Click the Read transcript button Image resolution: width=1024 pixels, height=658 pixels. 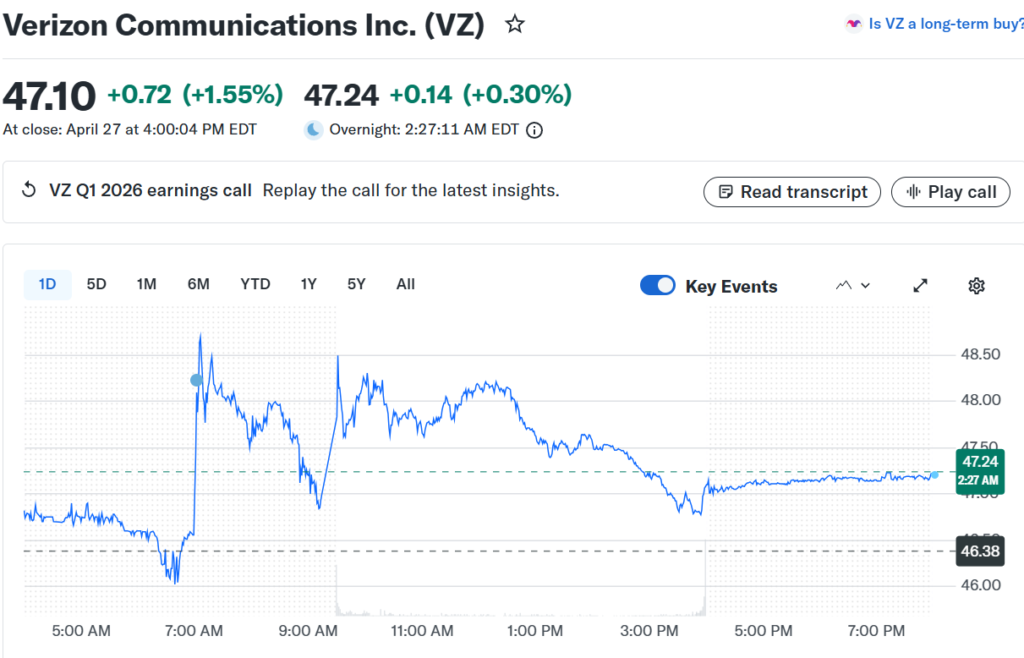pos(792,192)
